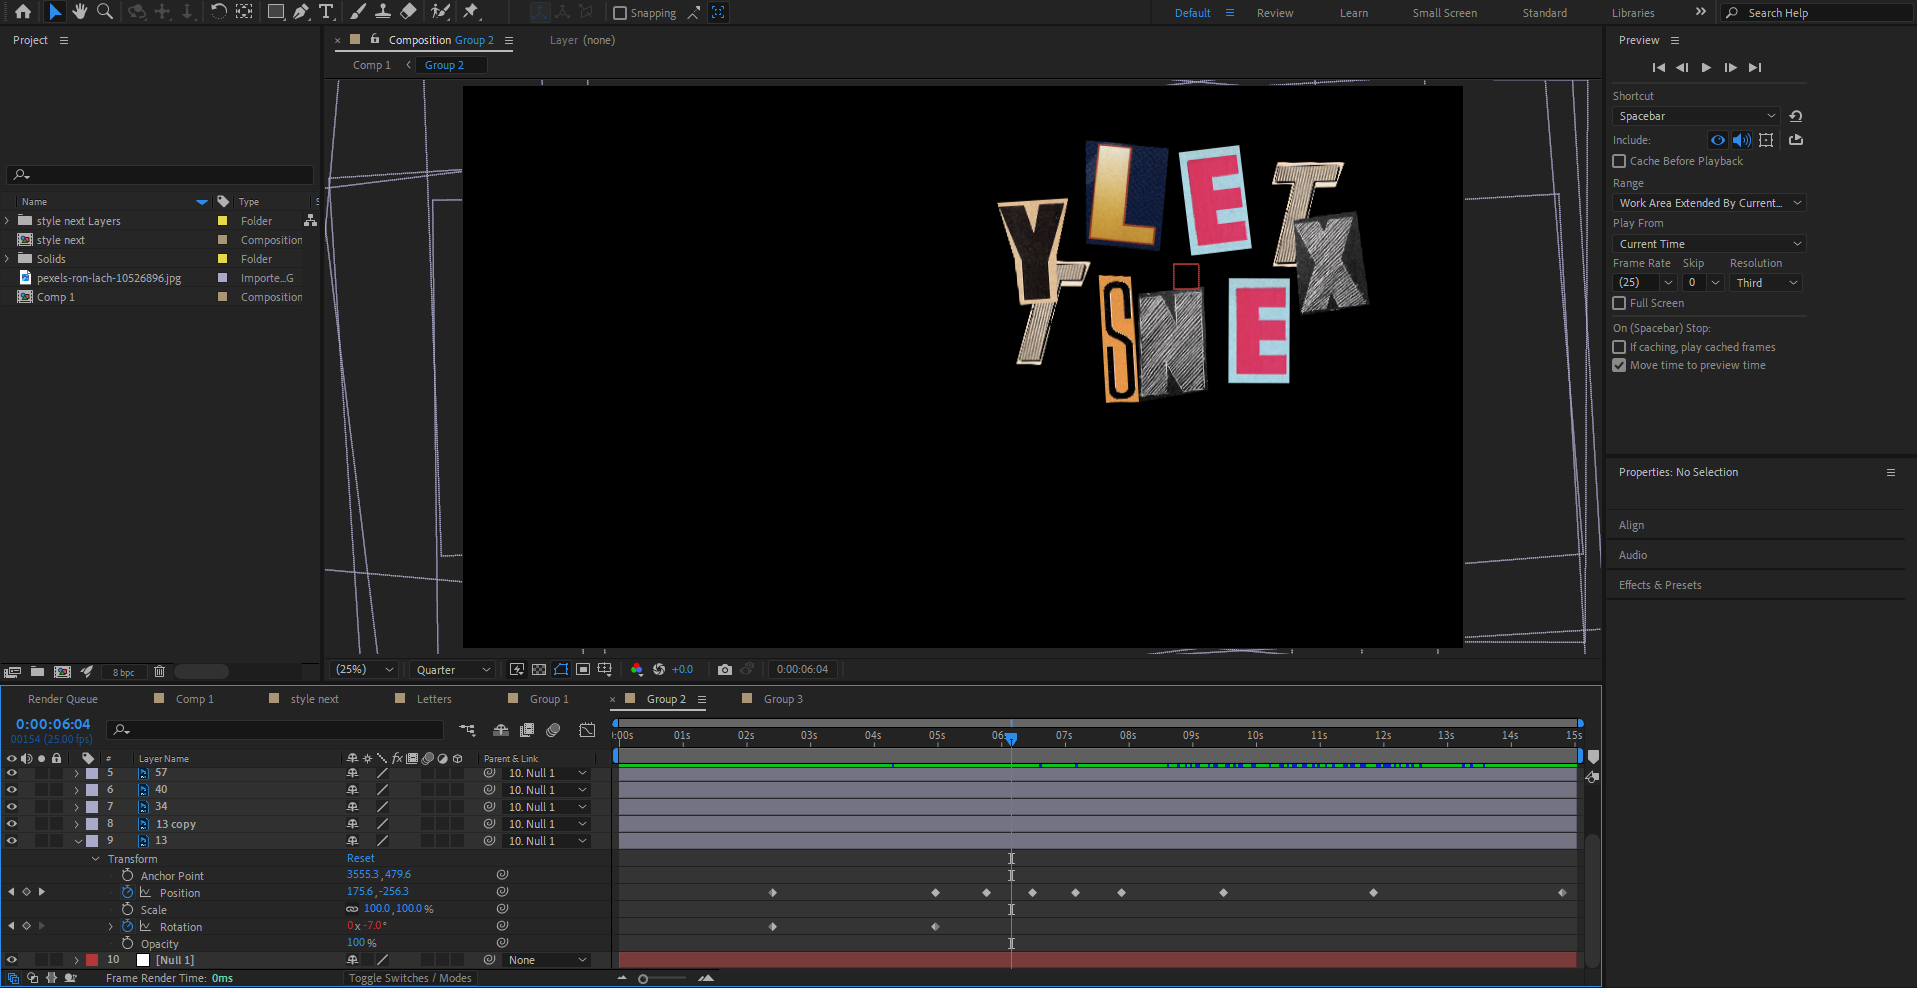Select the Brush tool
Viewport: 1917px width, 988px height.
(358, 12)
